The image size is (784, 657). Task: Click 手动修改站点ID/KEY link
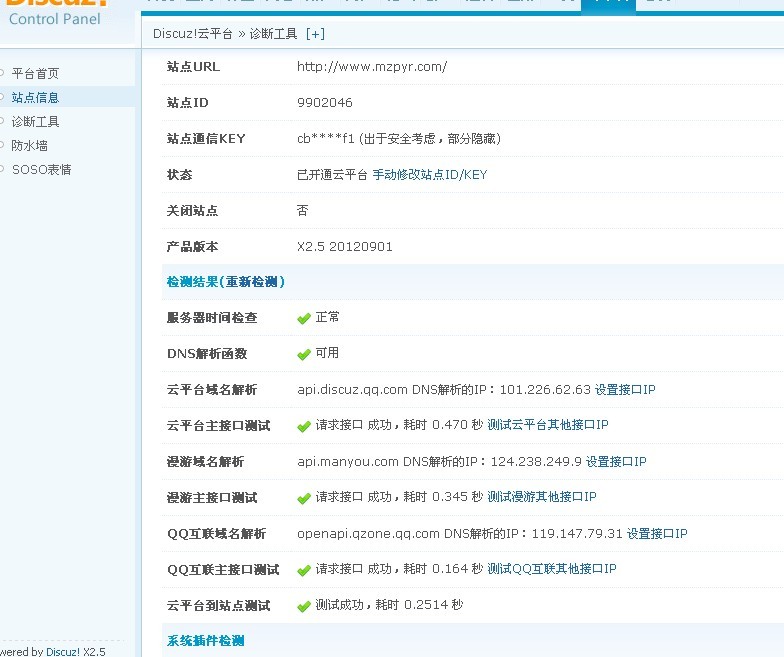click(x=430, y=174)
